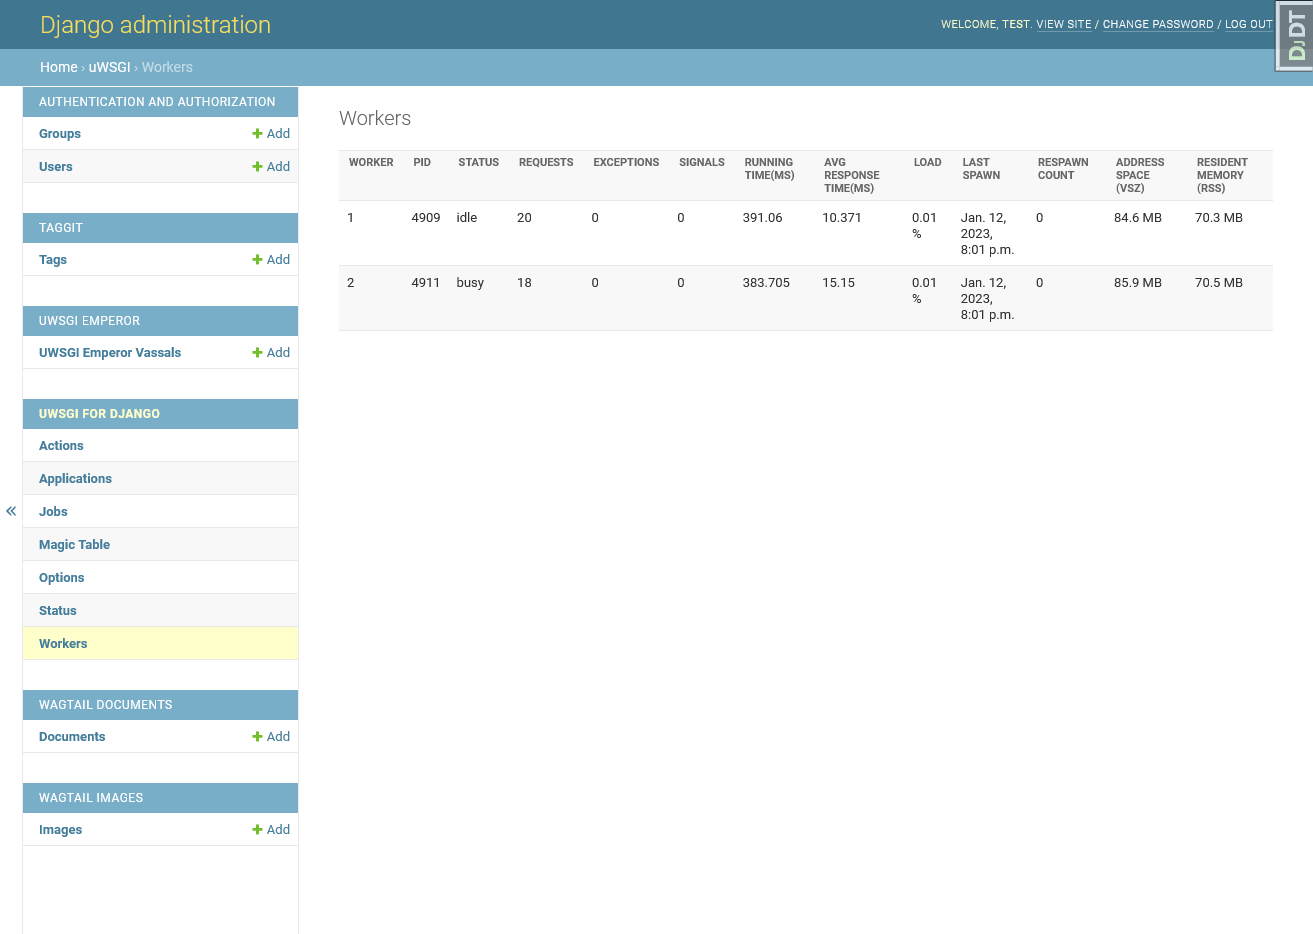
Task: Click the uWSGI breadcrumb
Action: pyautogui.click(x=110, y=67)
